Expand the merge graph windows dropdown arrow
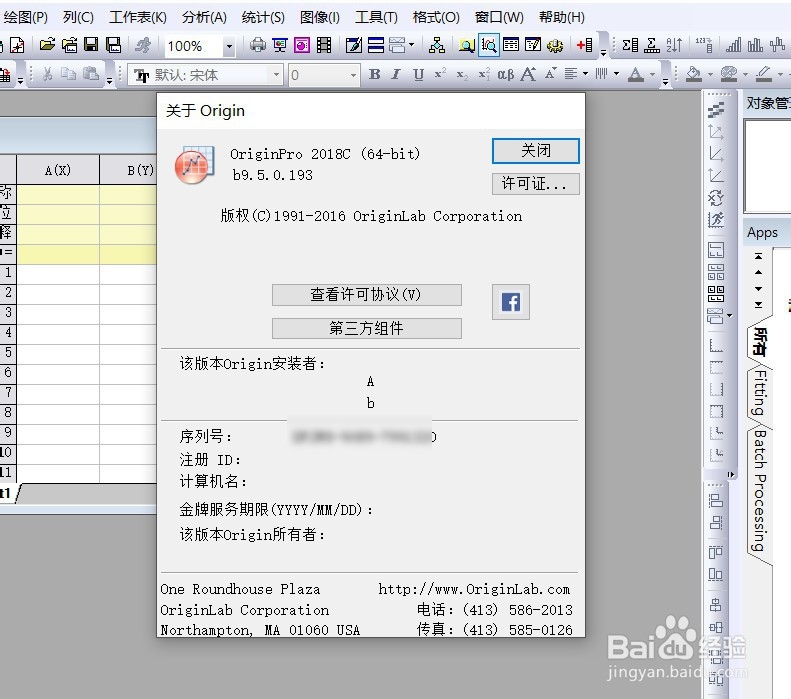 point(412,45)
